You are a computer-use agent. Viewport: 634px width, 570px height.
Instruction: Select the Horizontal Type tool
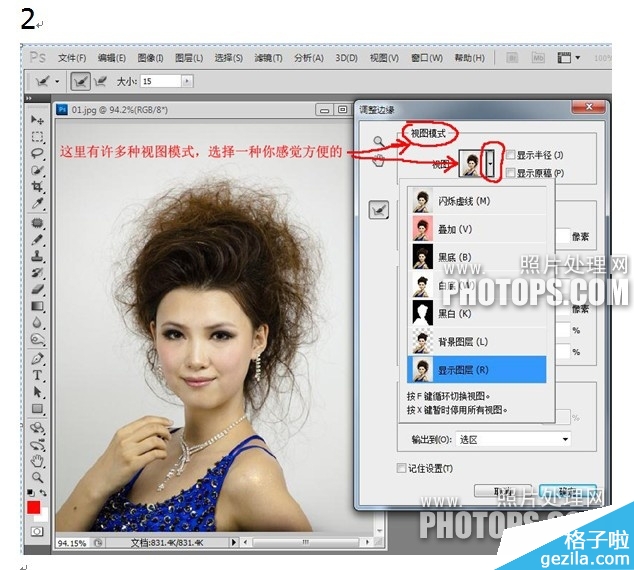(x=37, y=375)
